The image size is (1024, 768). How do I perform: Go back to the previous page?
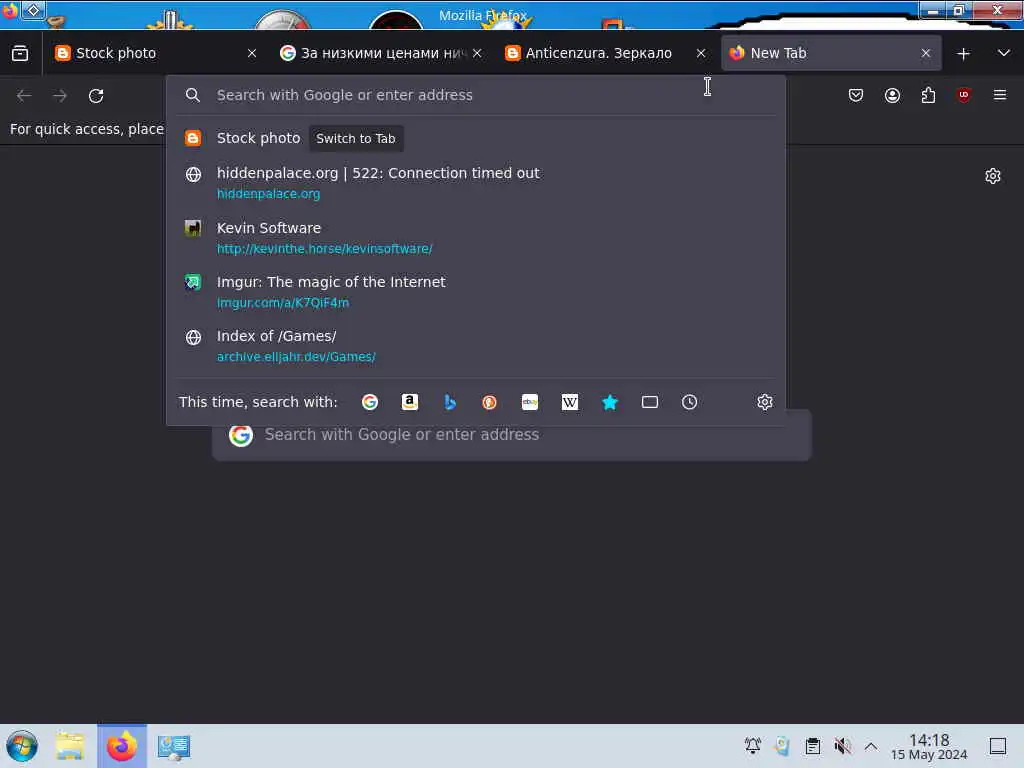point(24,96)
